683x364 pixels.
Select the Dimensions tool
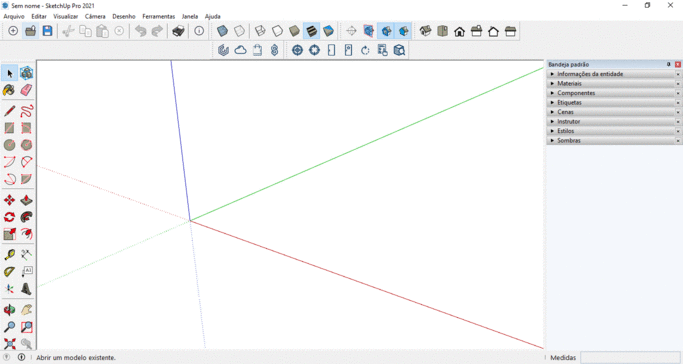(27, 254)
